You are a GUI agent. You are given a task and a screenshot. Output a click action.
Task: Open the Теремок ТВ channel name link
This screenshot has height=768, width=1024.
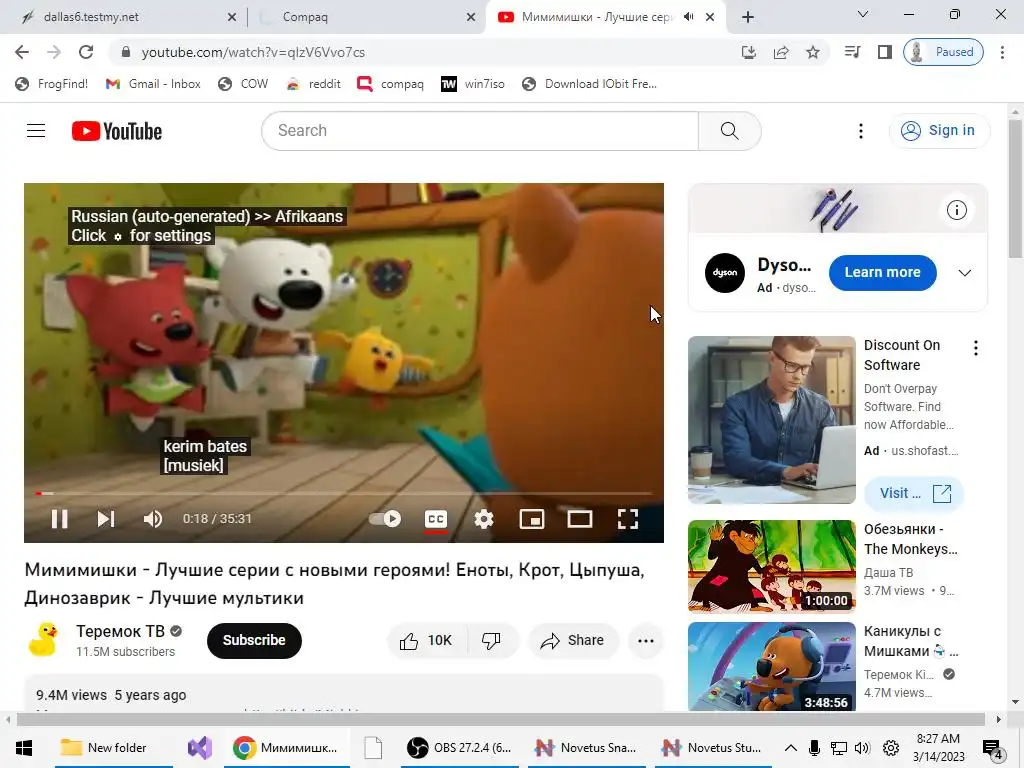coord(120,632)
